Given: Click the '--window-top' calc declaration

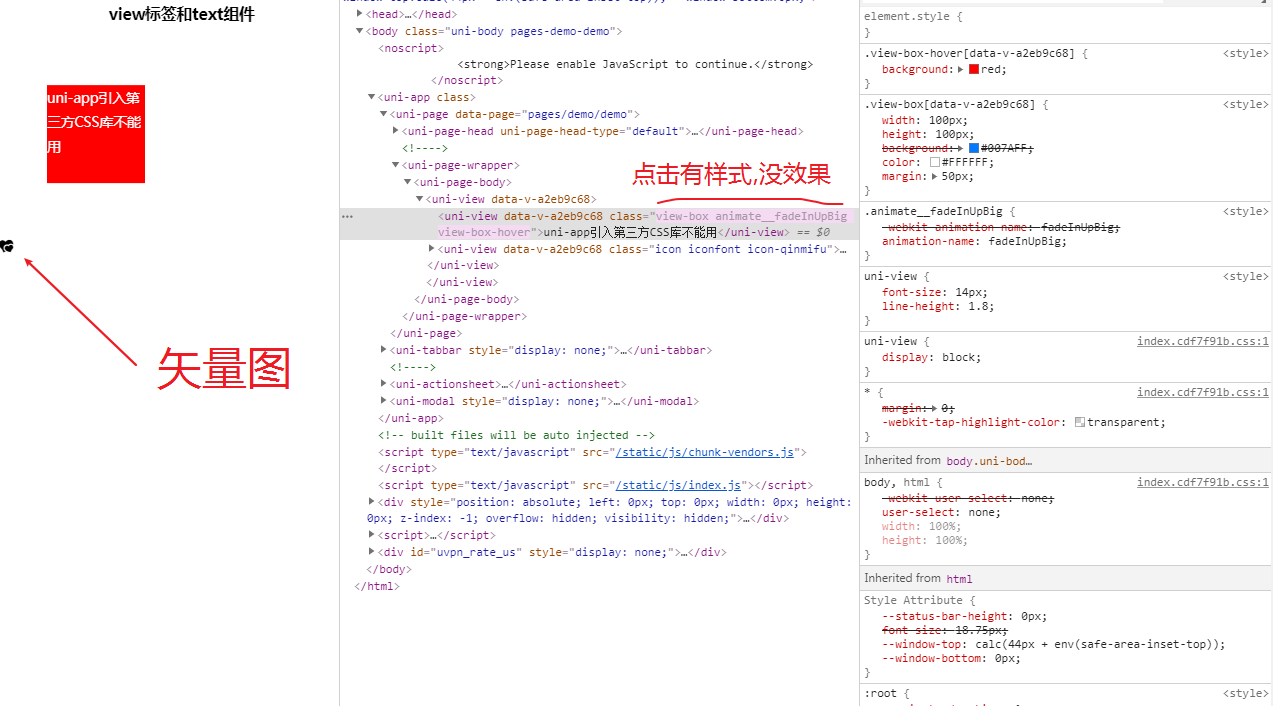Looking at the screenshot, I should 1053,644.
